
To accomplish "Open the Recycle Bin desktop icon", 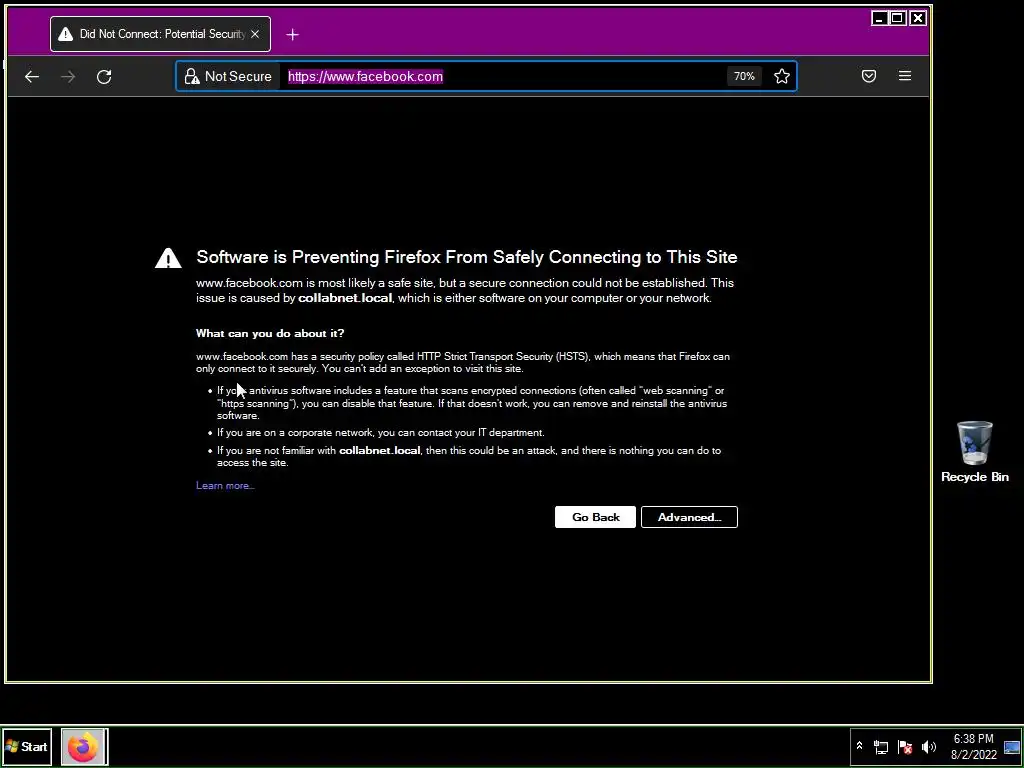I will (974, 452).
